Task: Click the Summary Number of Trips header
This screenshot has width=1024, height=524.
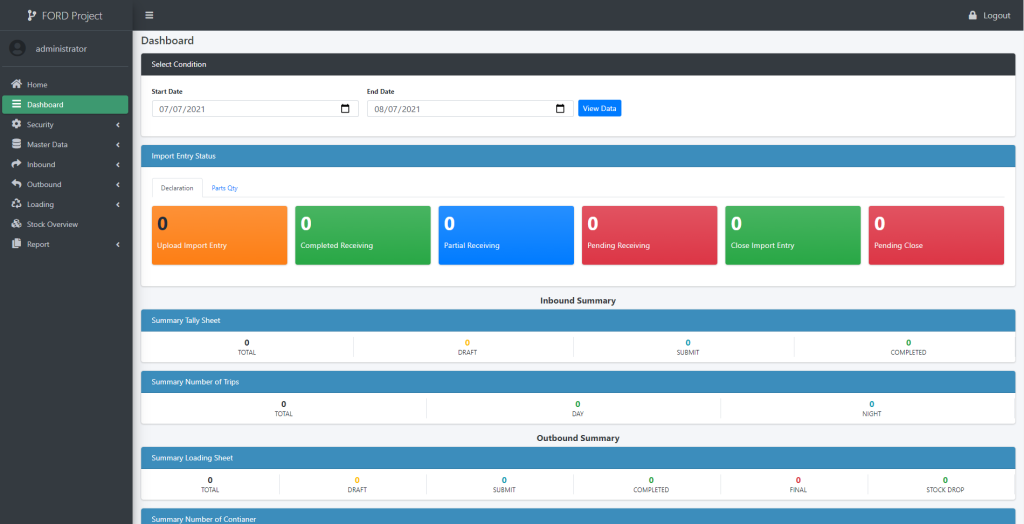Action: (578, 382)
